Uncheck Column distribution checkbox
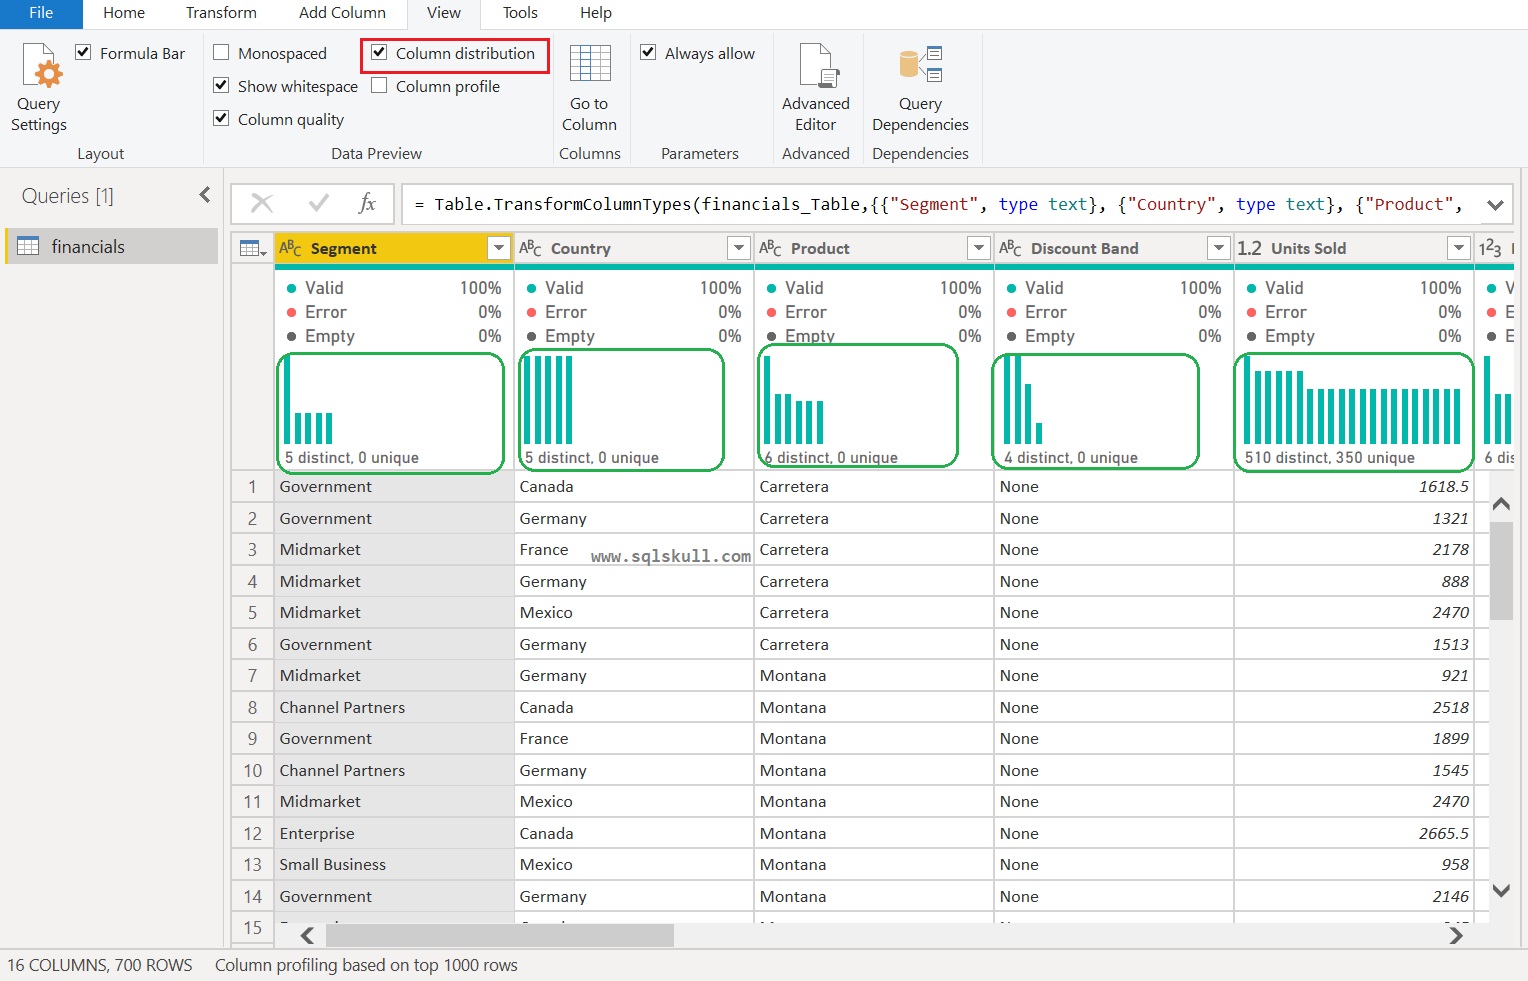 379,53
